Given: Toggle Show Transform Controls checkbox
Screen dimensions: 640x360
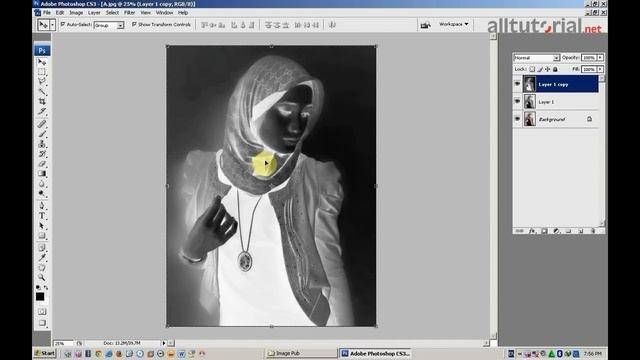Looking at the screenshot, I should (134, 24).
